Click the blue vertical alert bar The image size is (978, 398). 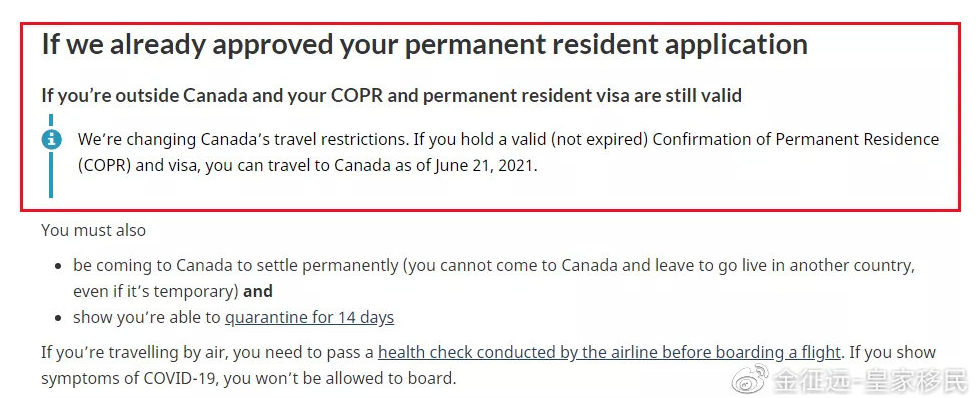pos(51,156)
